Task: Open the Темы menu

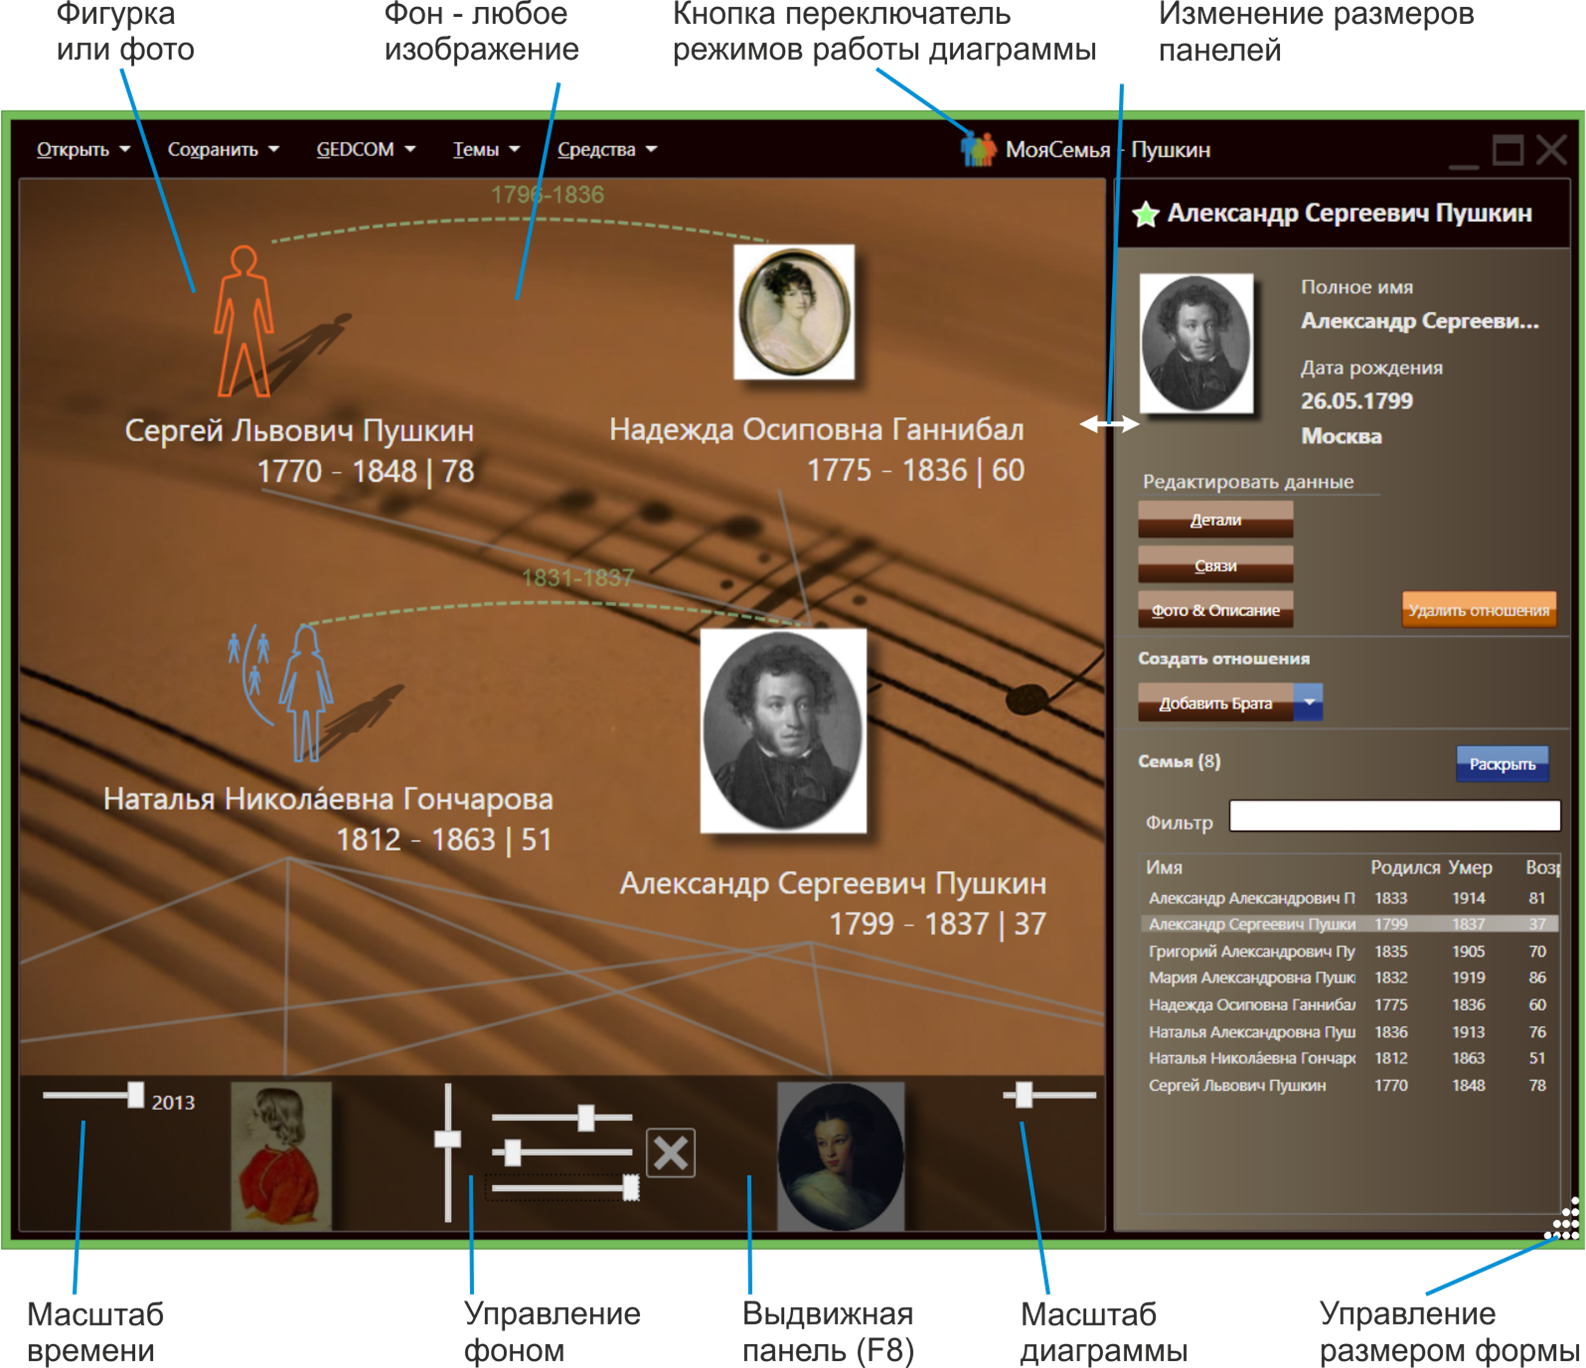Action: [x=486, y=149]
